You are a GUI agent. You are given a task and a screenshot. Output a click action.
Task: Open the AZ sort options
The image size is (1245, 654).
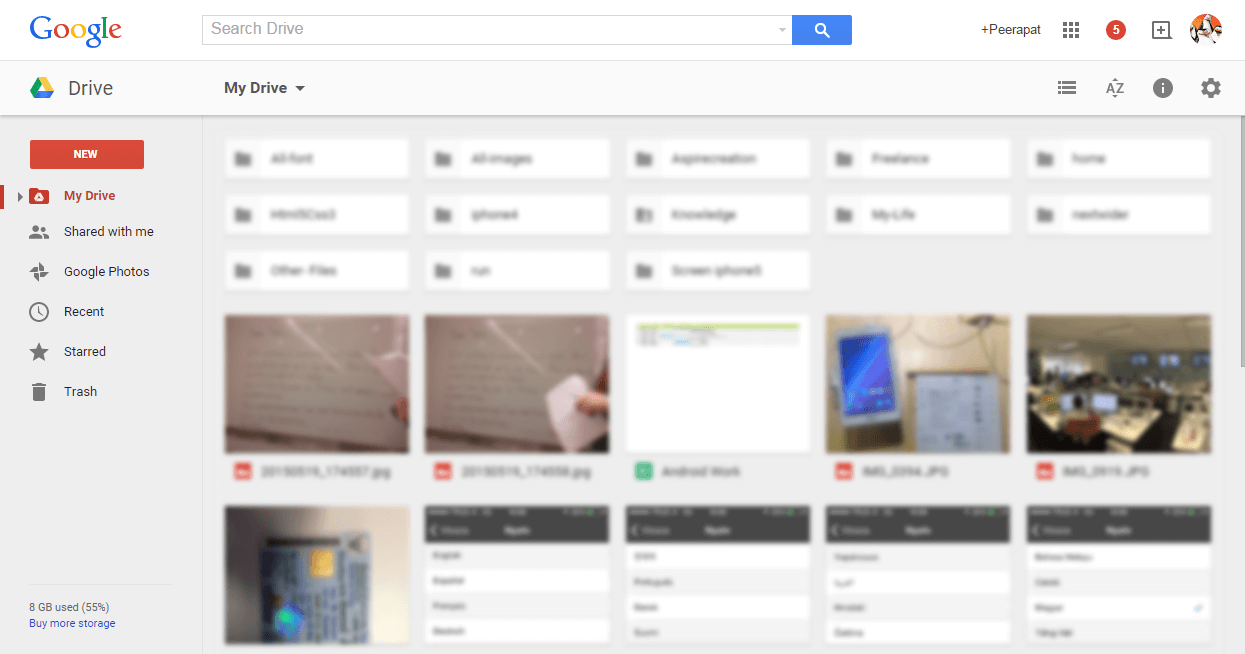1115,88
